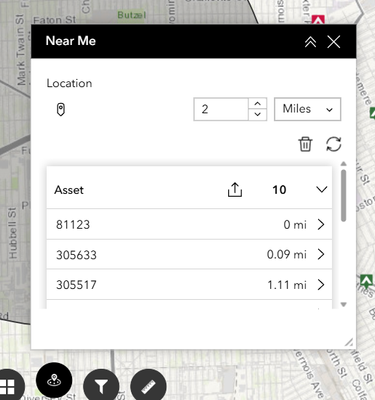Screen dimensions: 375x400
Task: Decrease buffer distance with down arrow
Action: (x=257, y=114)
